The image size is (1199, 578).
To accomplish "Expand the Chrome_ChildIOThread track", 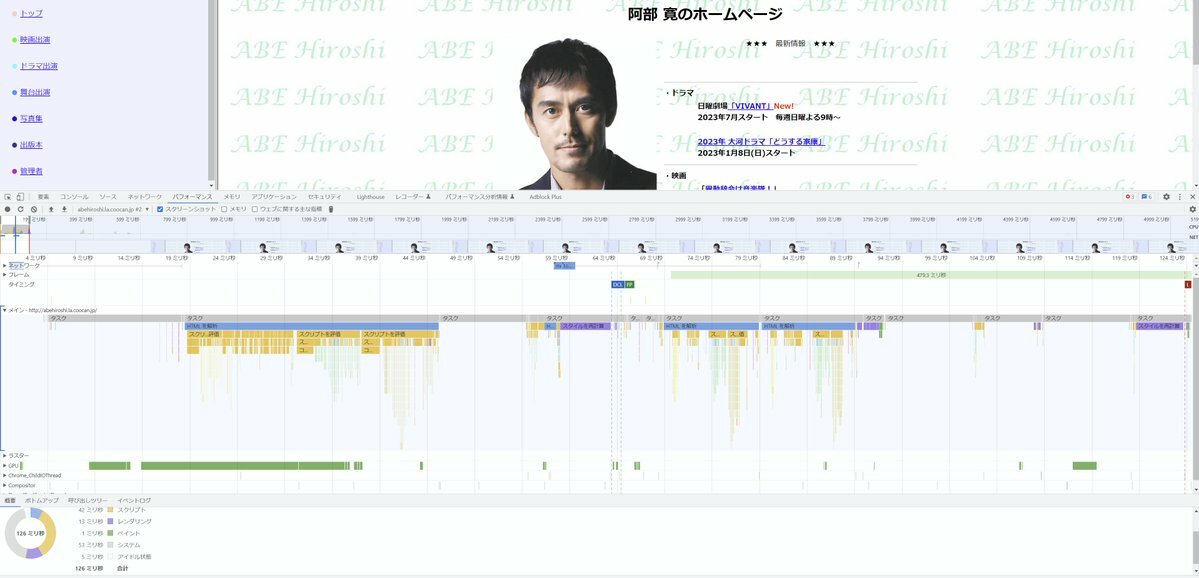I will (4, 476).
